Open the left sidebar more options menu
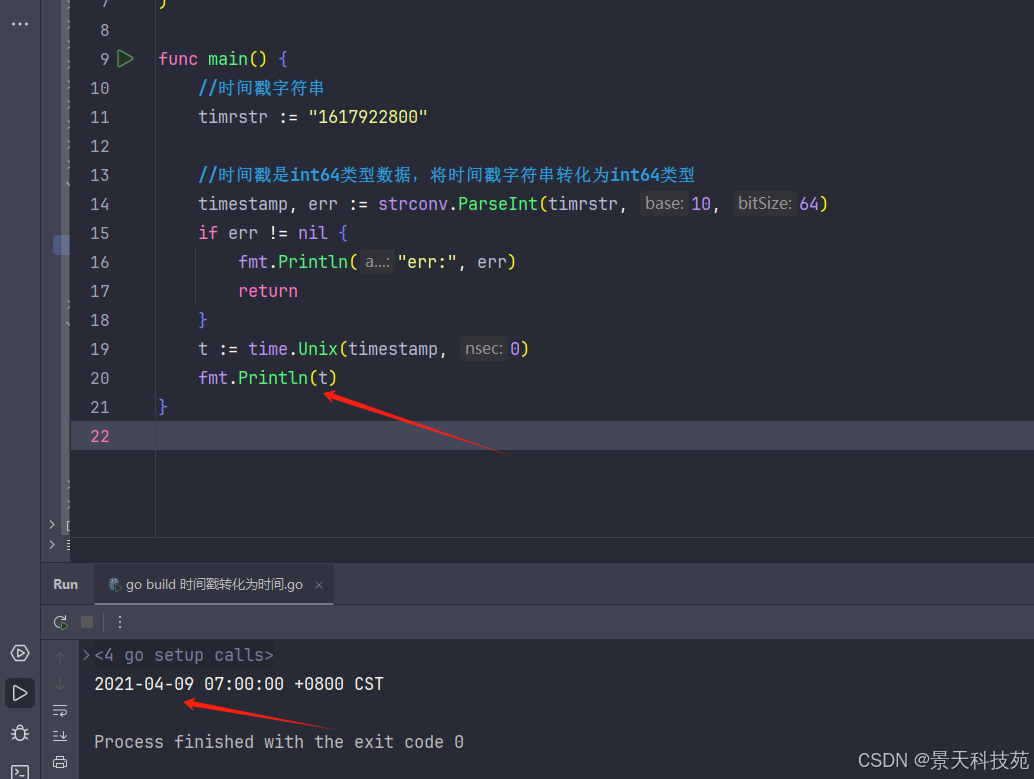The image size is (1034, 779). 20,24
